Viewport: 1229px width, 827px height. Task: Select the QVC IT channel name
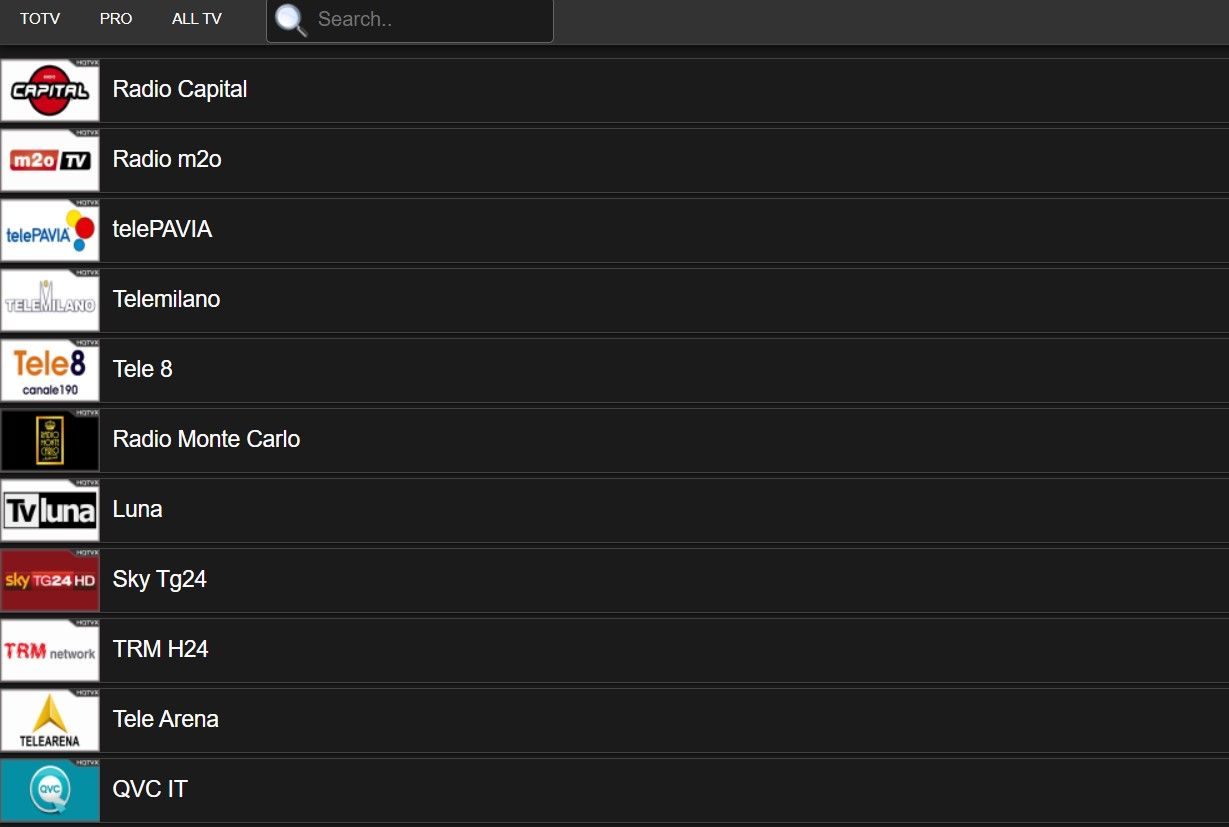click(150, 789)
